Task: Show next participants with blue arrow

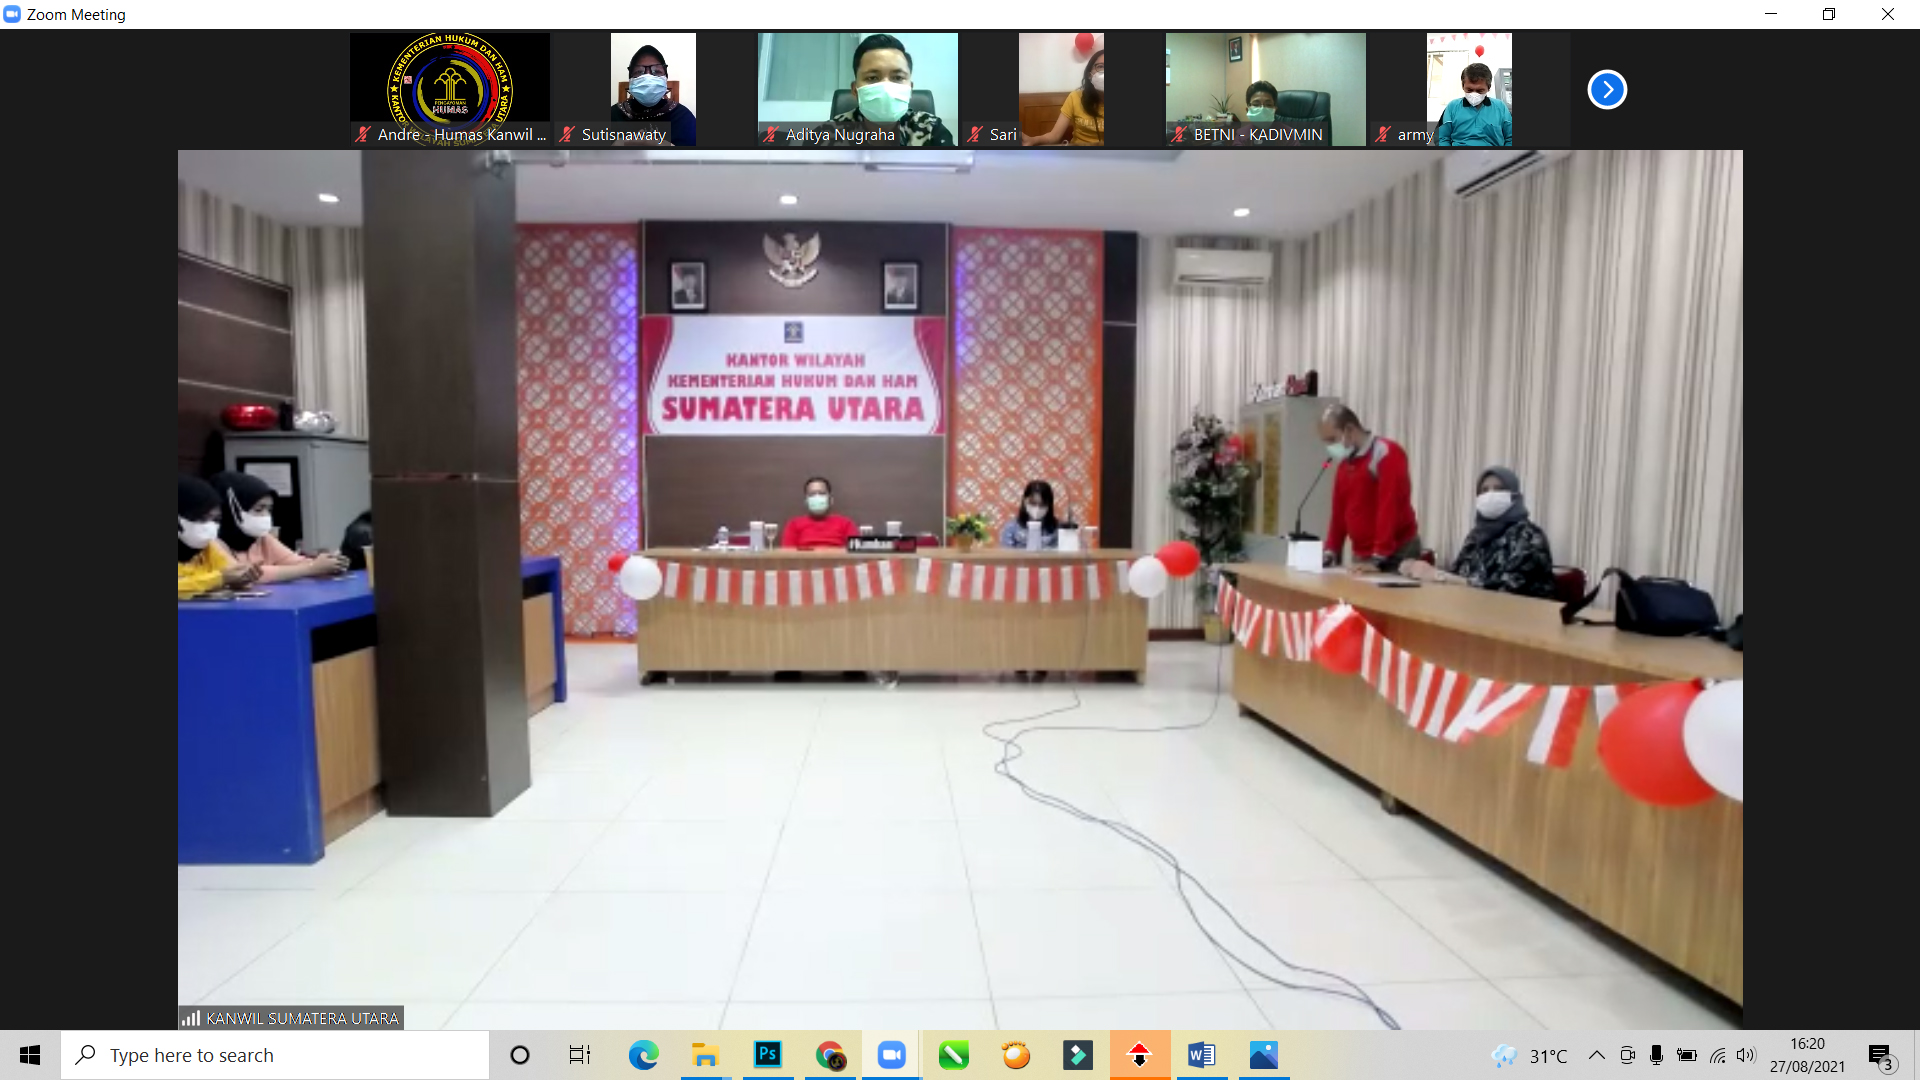Action: tap(1607, 89)
